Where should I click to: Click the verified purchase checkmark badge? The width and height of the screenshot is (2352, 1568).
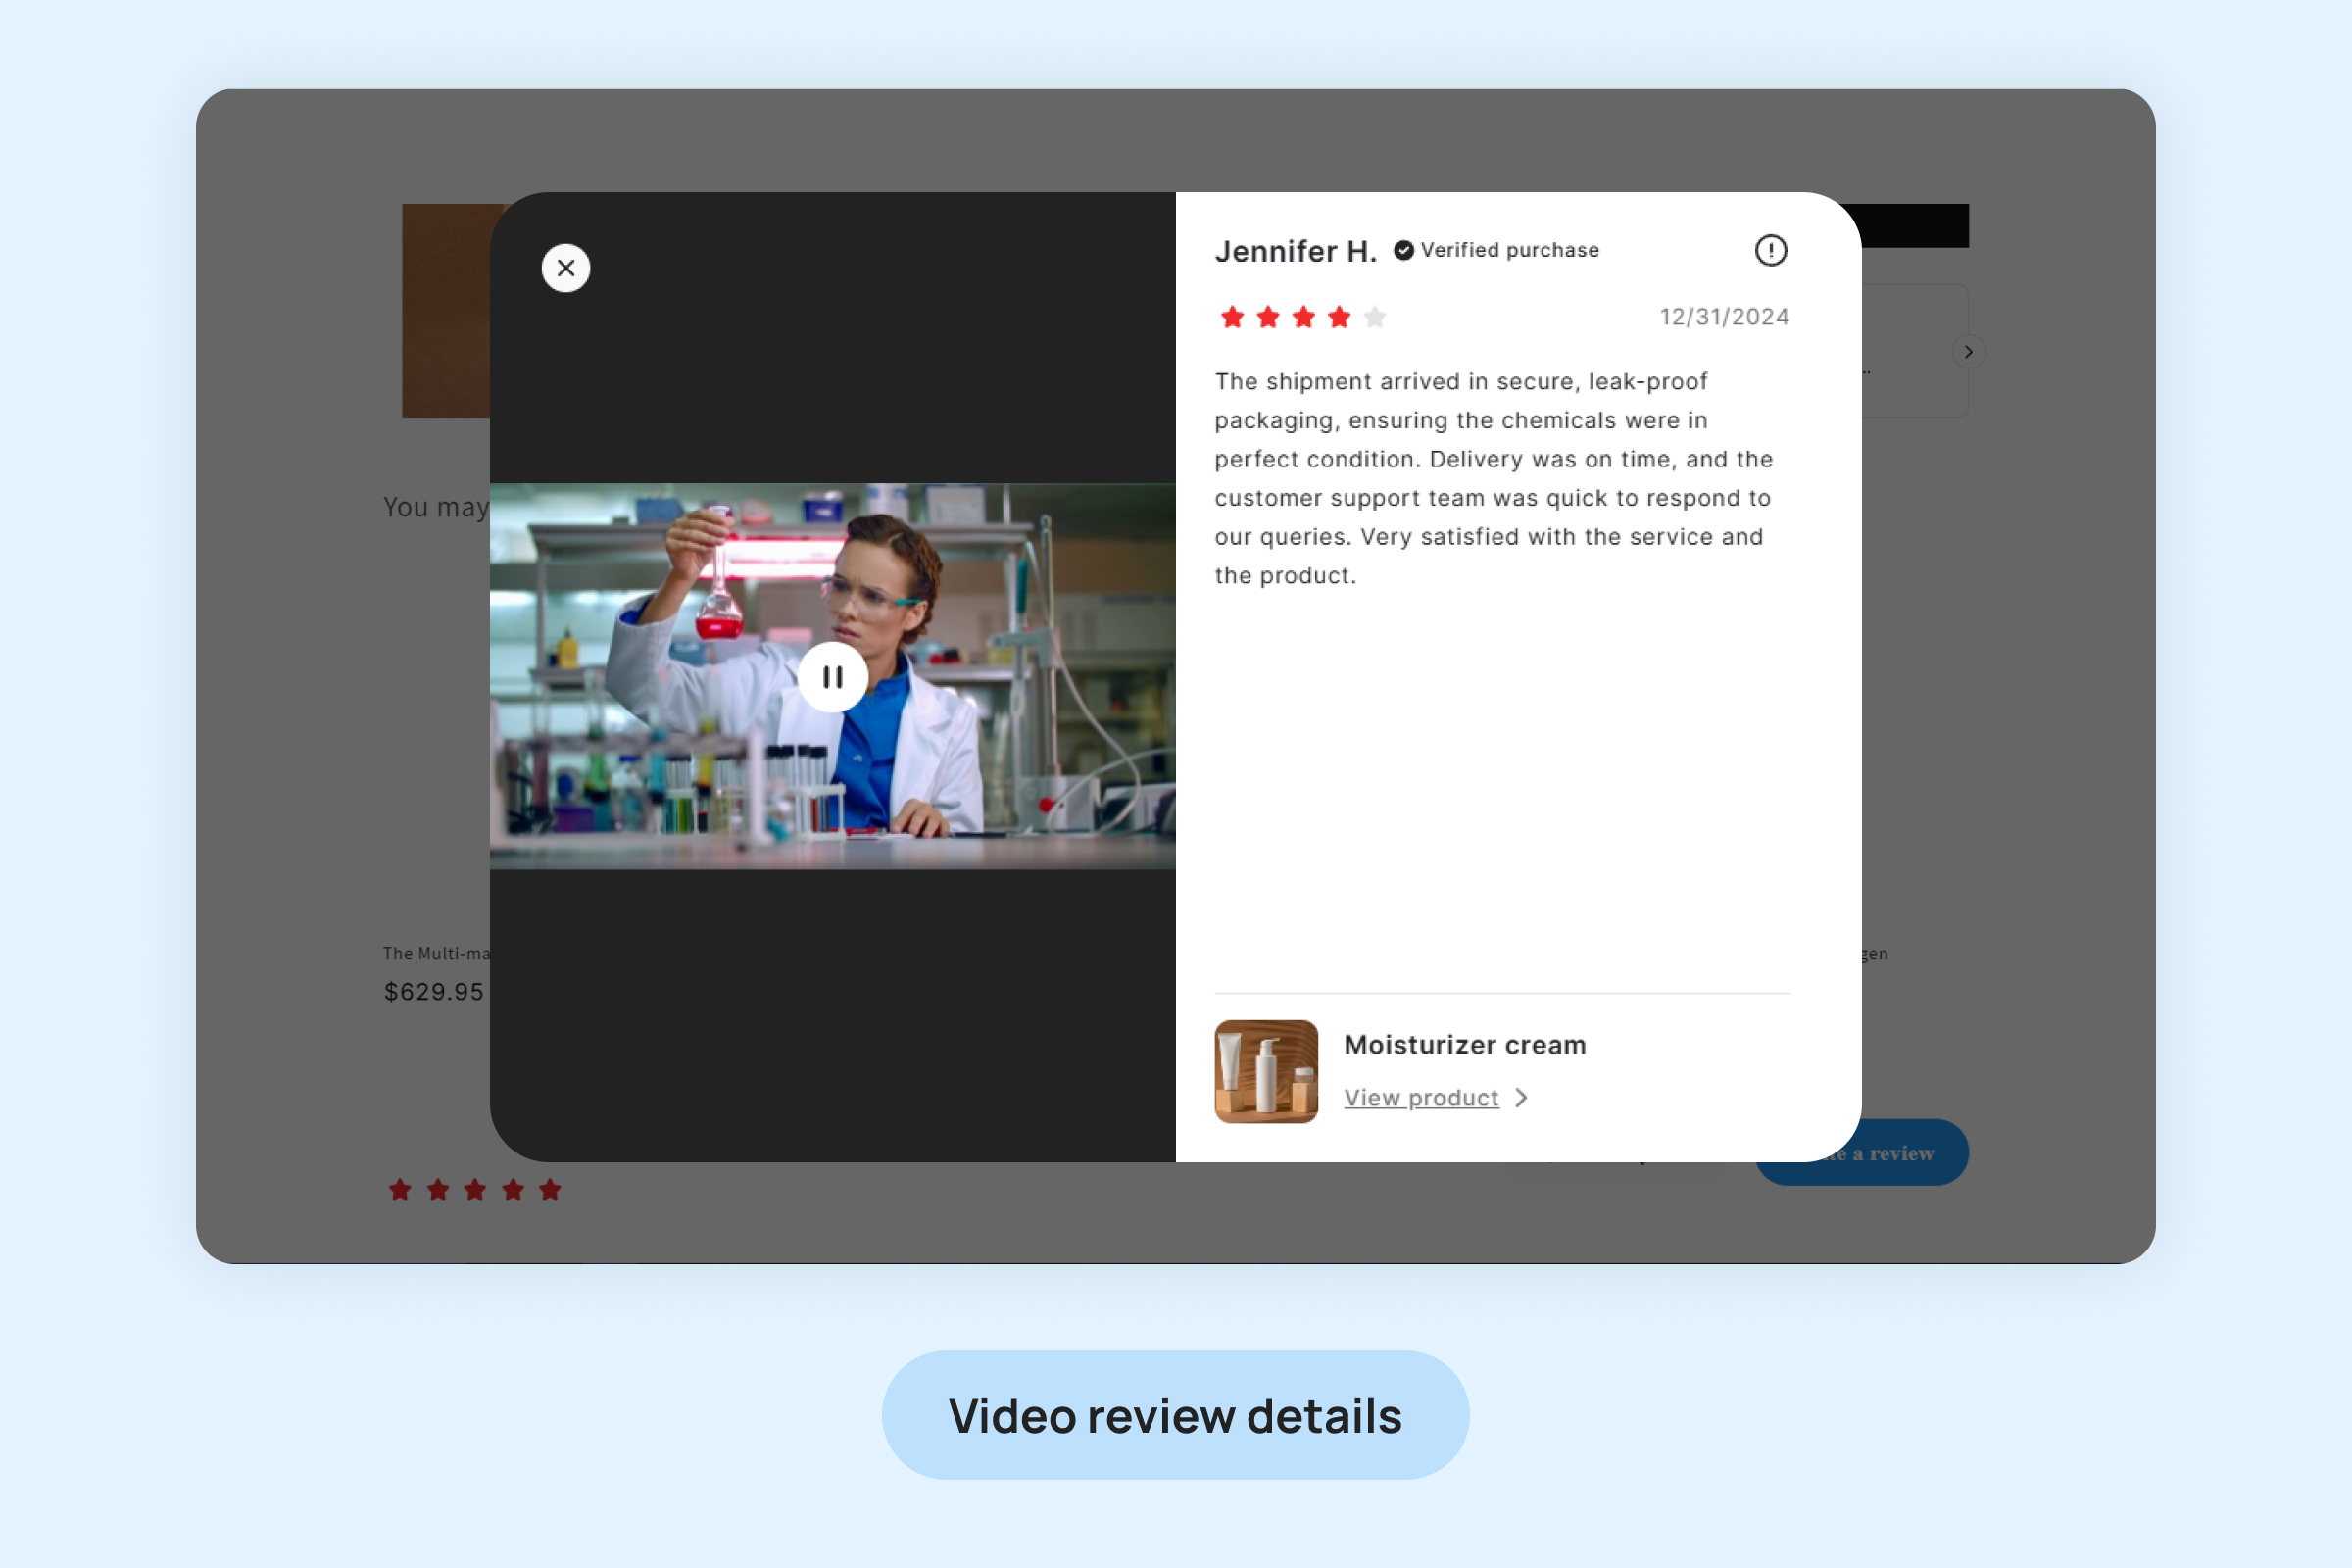[1404, 250]
